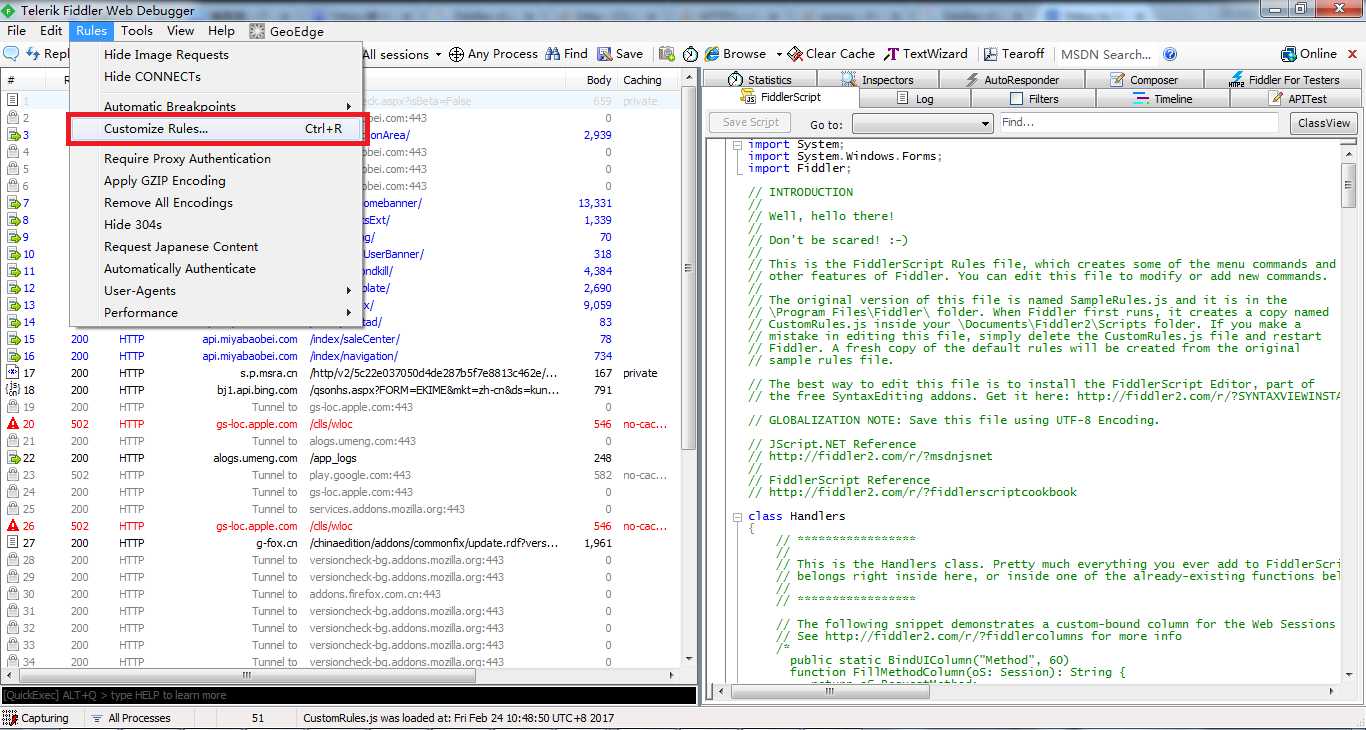Open the View menu
This screenshot has width=1366, height=730.
[x=181, y=31]
